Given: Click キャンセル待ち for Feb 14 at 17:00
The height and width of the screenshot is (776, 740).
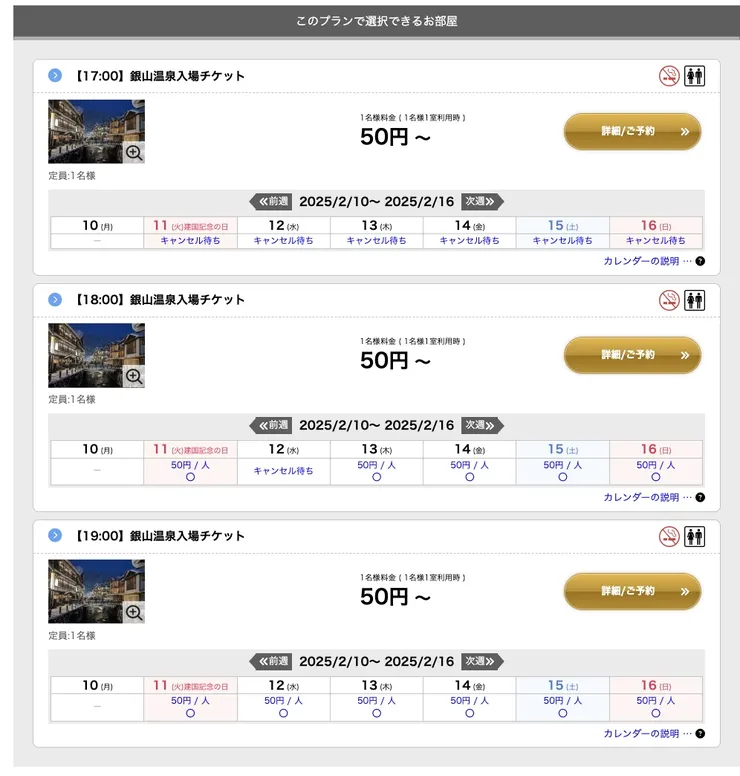Looking at the screenshot, I should [469, 240].
